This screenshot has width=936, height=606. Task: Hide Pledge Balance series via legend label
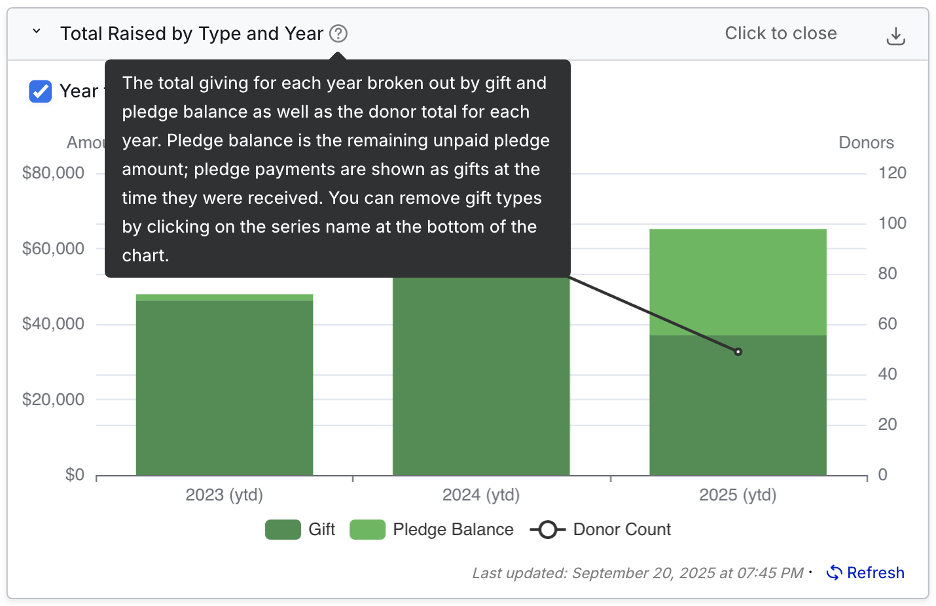point(453,530)
